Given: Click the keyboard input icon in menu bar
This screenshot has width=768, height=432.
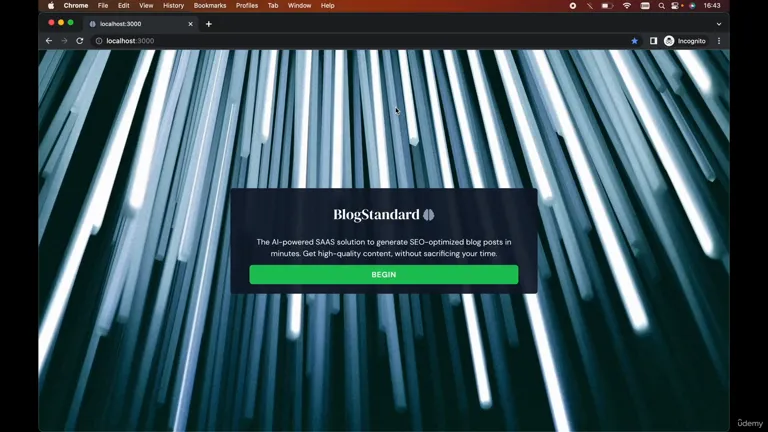Looking at the screenshot, I should (645, 6).
